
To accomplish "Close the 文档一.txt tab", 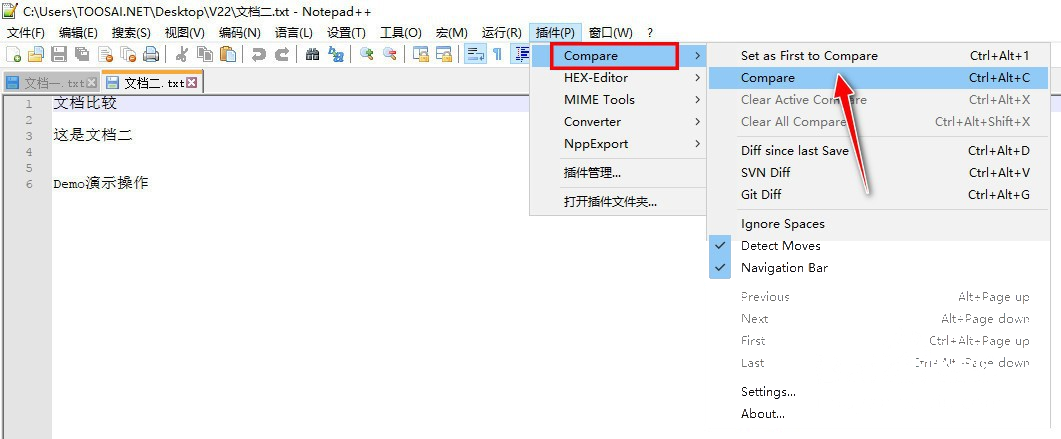I will [x=91, y=83].
